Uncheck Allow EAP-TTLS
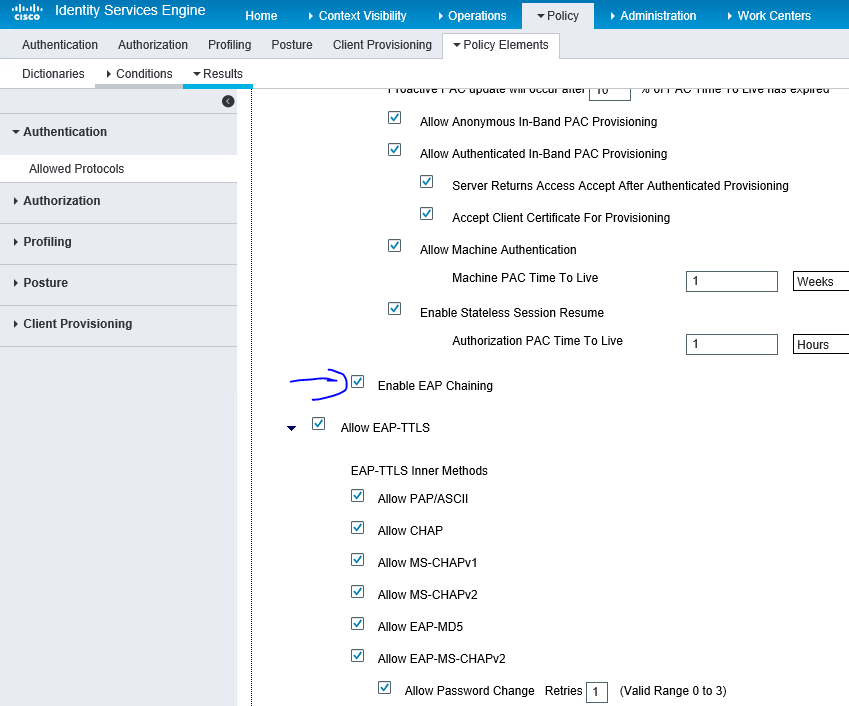The height and width of the screenshot is (706, 849). (x=318, y=424)
